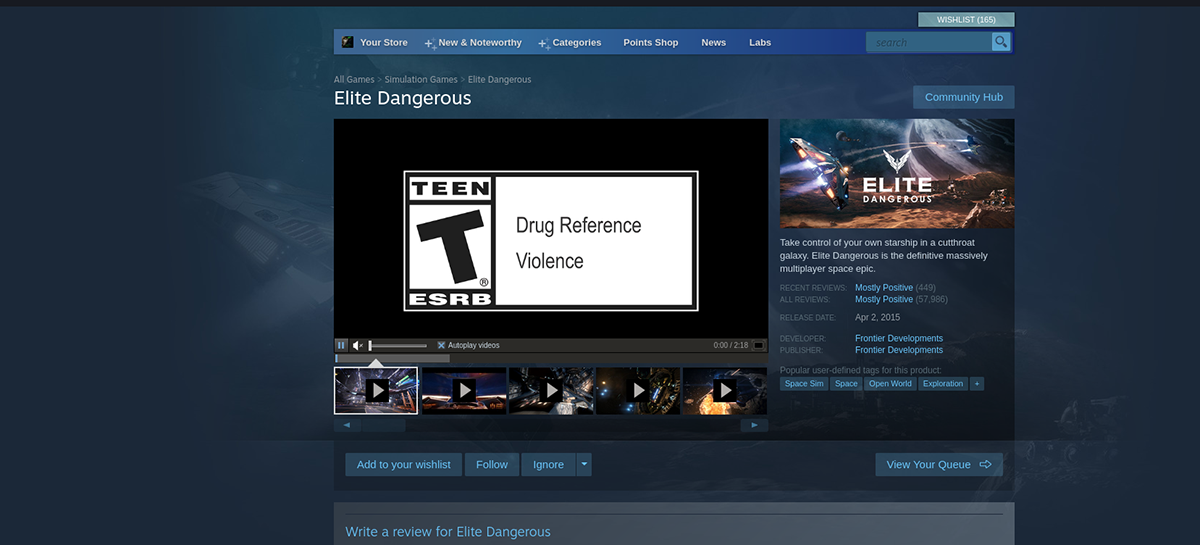Go to All Games breadcrumb

(354, 79)
